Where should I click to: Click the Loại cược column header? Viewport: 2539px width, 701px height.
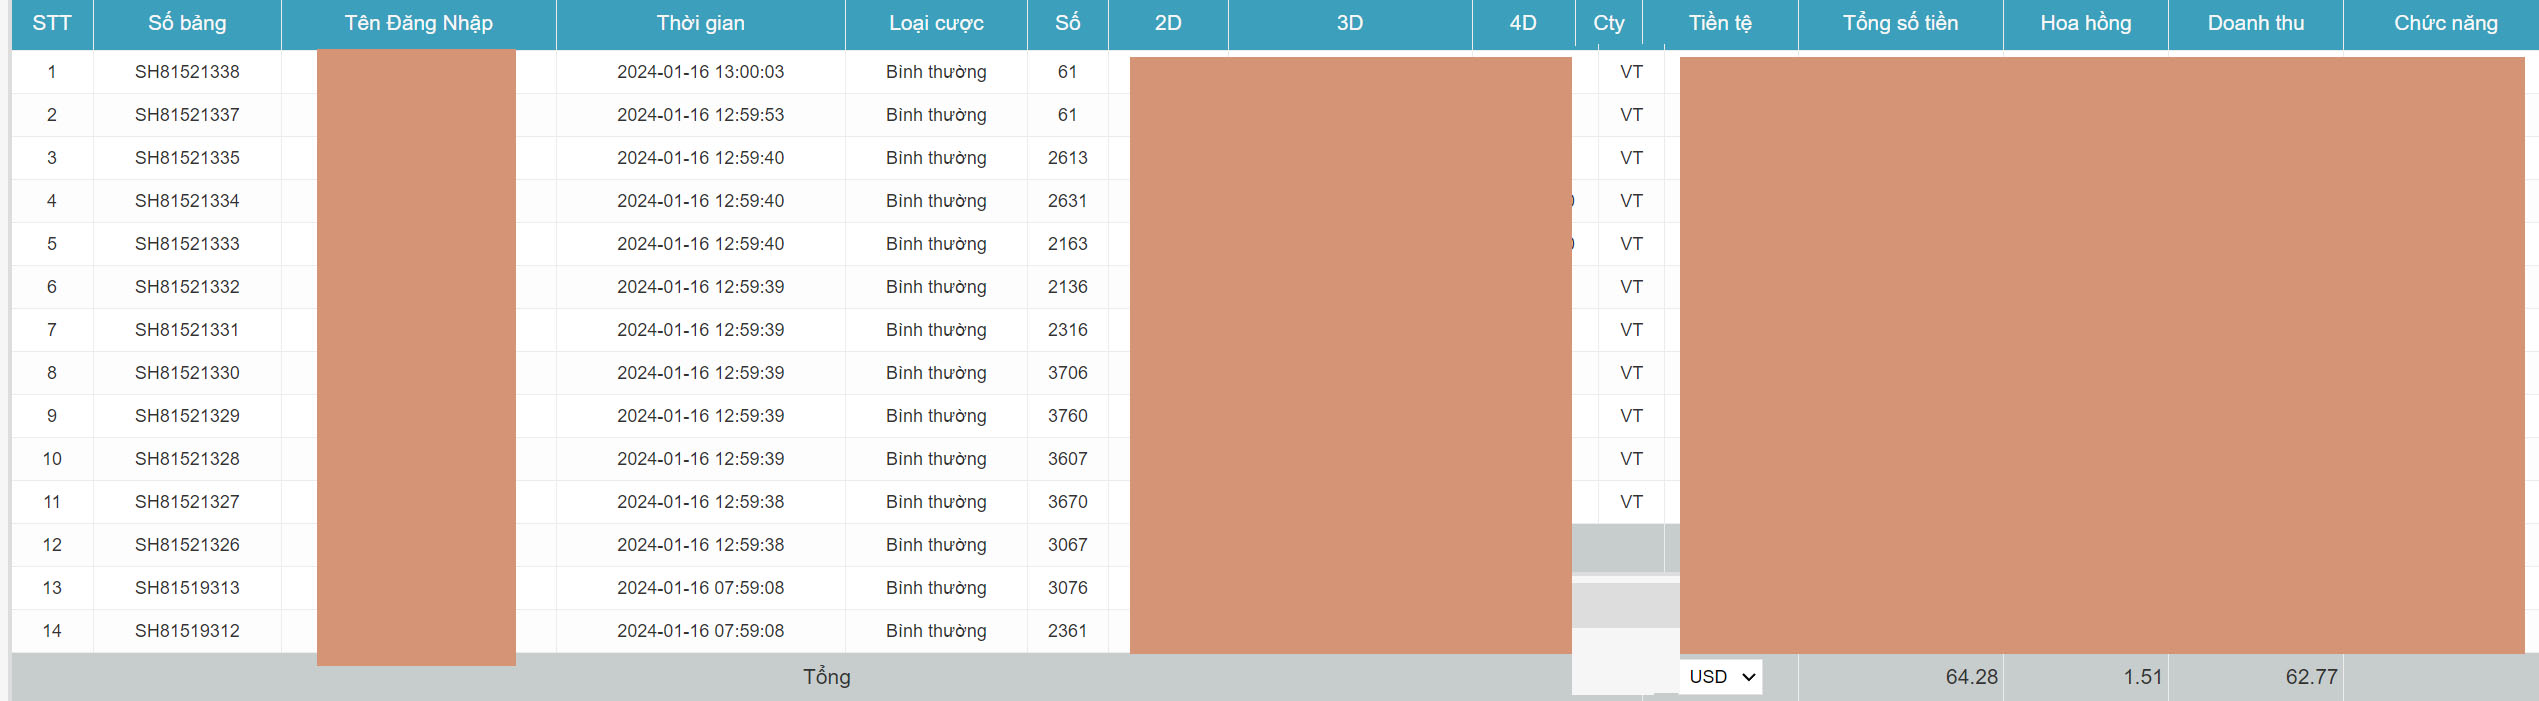click(936, 23)
